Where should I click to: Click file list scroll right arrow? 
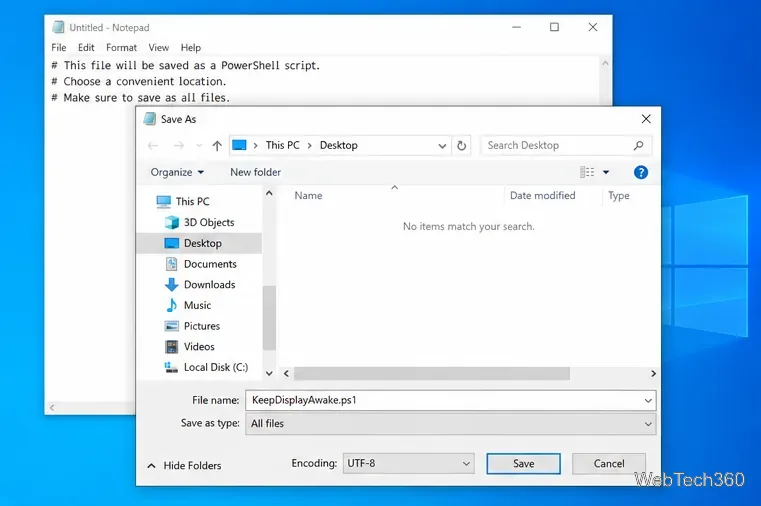(653, 374)
